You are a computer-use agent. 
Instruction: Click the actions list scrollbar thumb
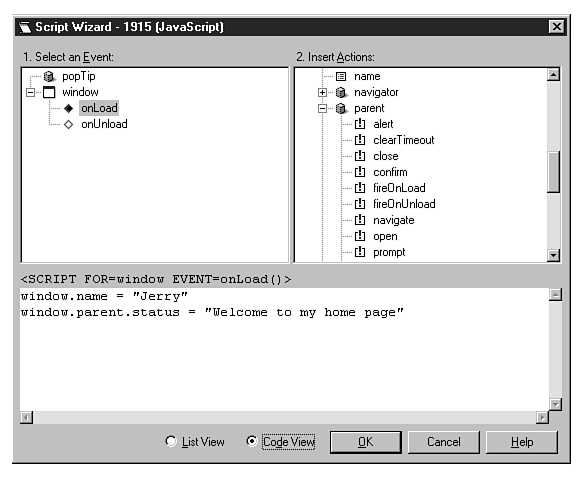(x=553, y=172)
